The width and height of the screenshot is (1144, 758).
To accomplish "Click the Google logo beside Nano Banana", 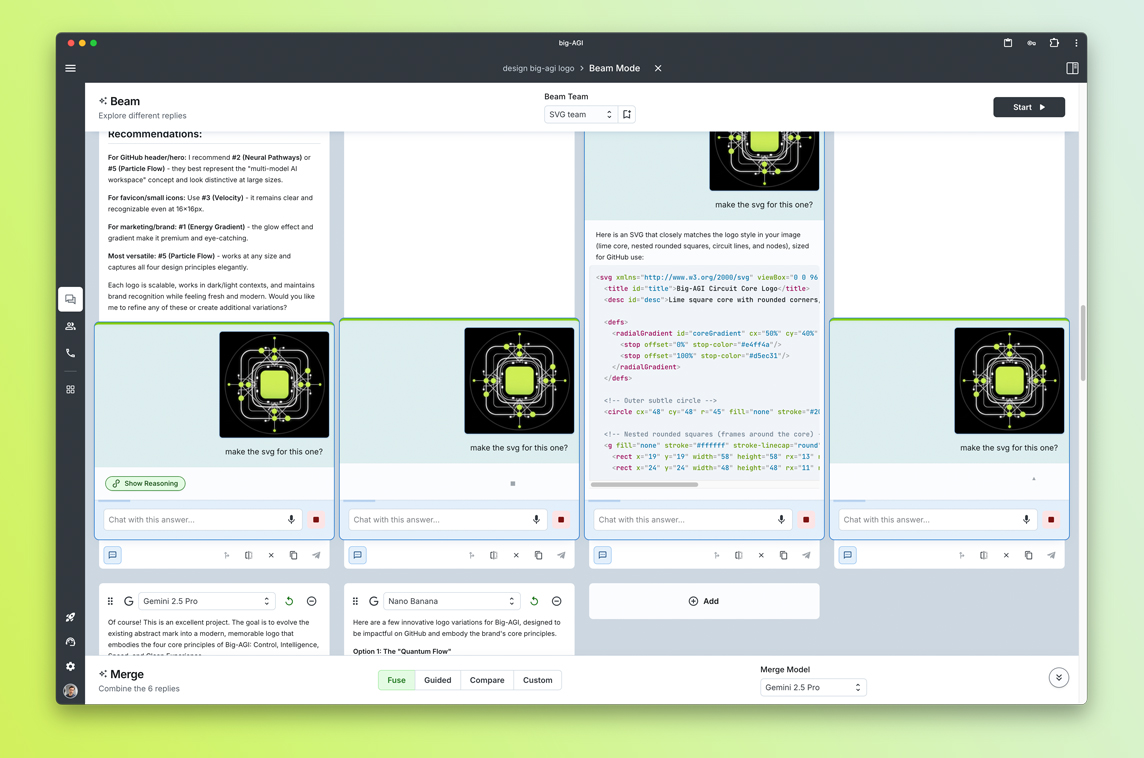I will tap(374, 601).
